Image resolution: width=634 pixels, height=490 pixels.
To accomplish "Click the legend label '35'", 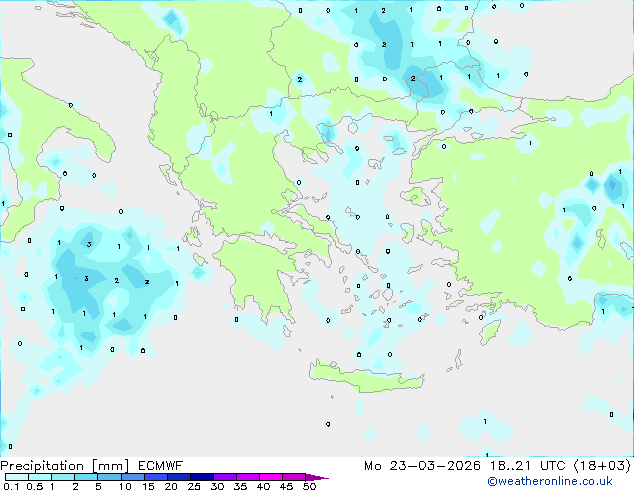I will 240,486.
